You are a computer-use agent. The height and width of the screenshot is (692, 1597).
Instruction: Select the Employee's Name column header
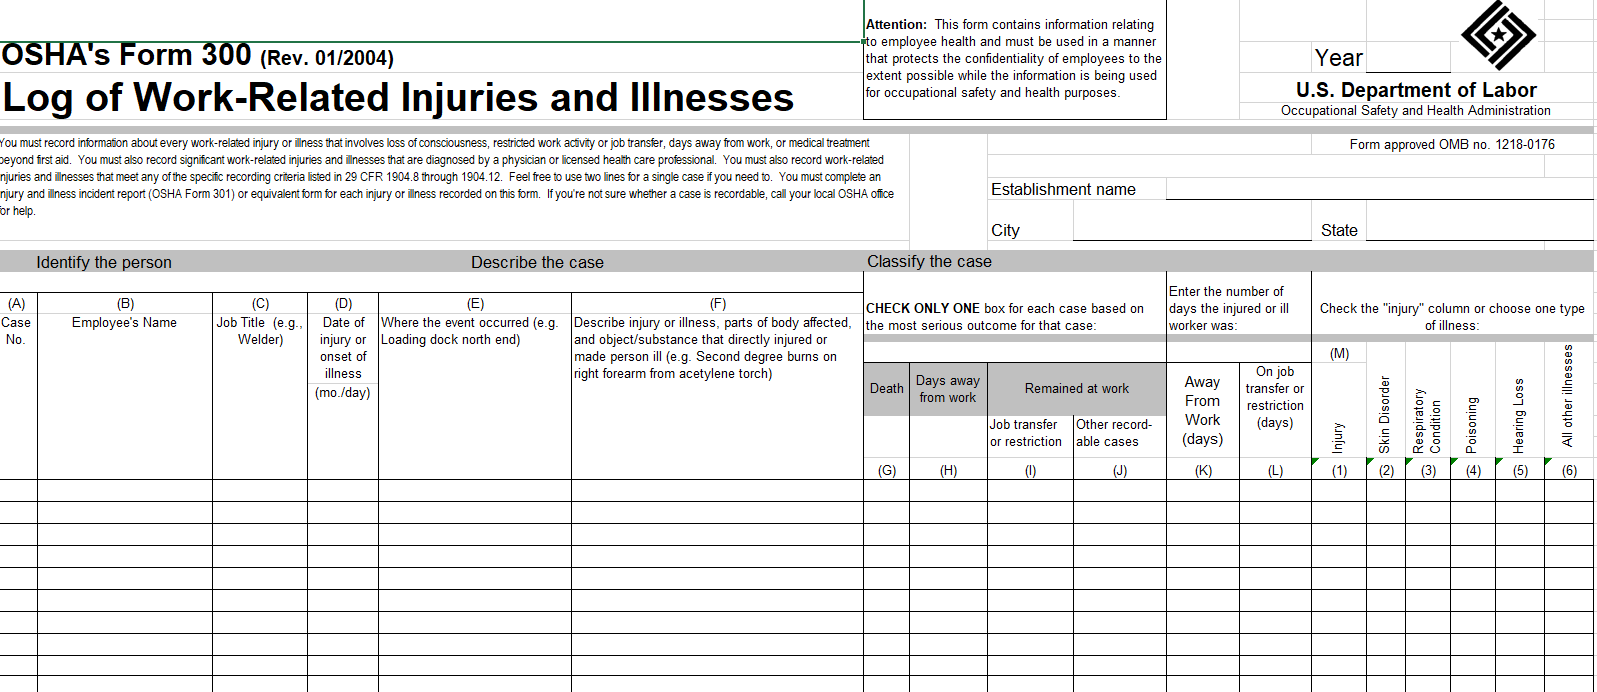pyautogui.click(x=124, y=323)
